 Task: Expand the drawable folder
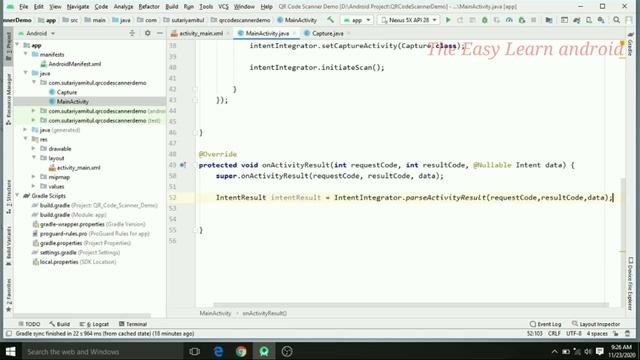34,149
